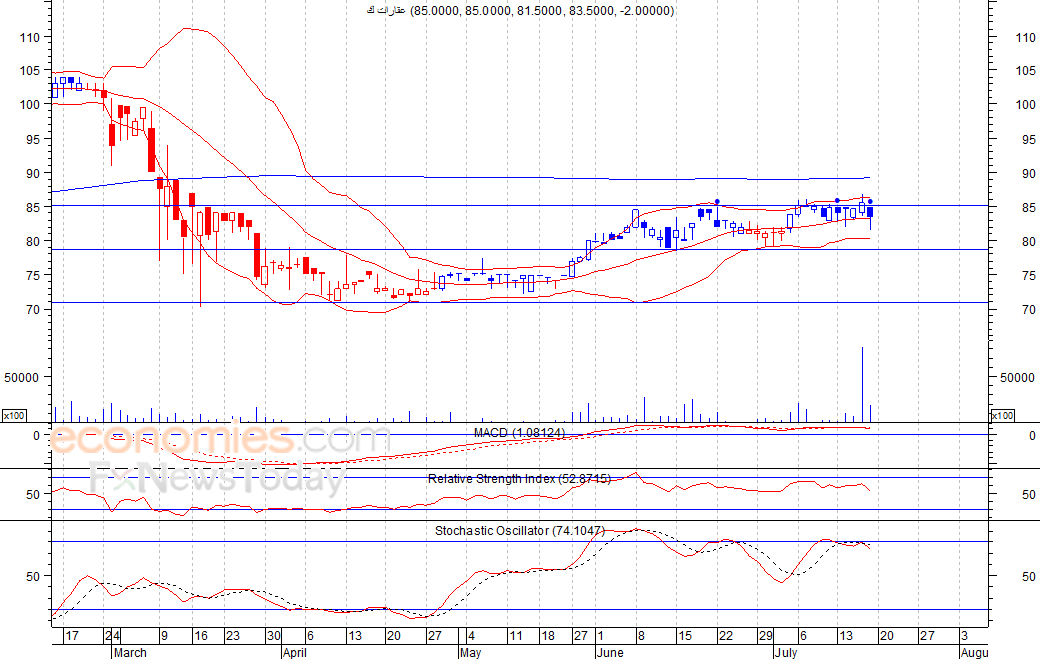Click the 75 price label on right axis
Screen dimensions: 1040x659
tap(1029, 276)
